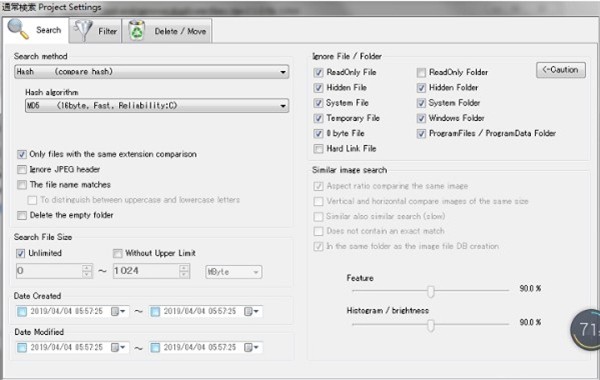Enable Hard Link File checkbox

318,149
